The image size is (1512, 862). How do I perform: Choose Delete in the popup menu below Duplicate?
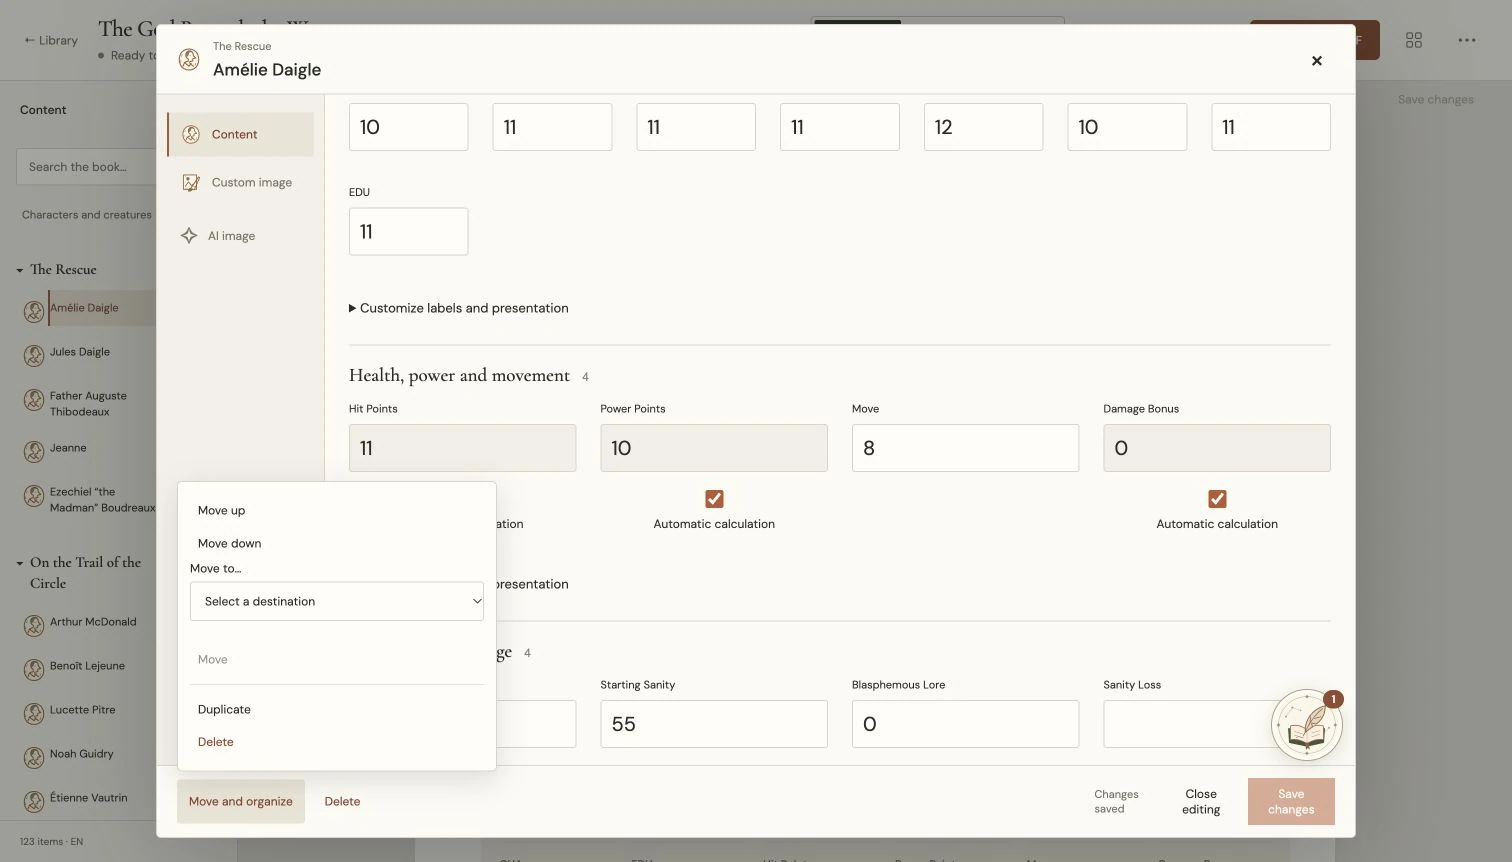click(216, 742)
